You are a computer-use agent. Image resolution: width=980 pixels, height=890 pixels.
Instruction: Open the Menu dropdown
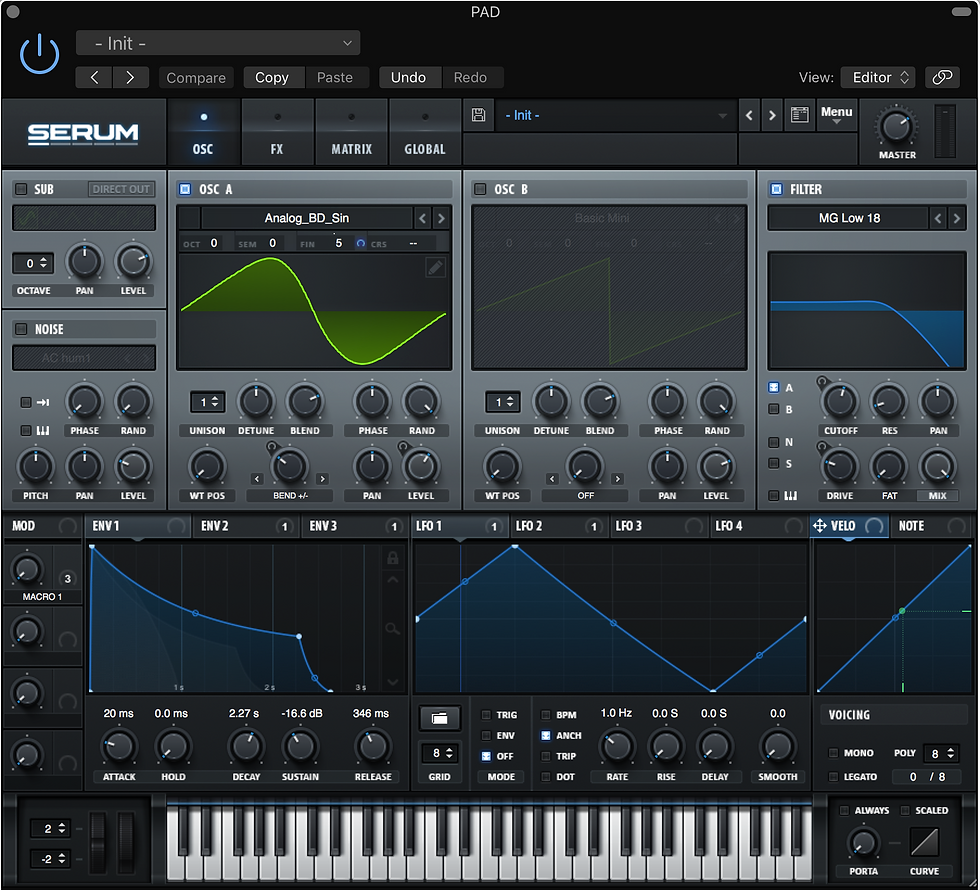pyautogui.click(x=836, y=114)
